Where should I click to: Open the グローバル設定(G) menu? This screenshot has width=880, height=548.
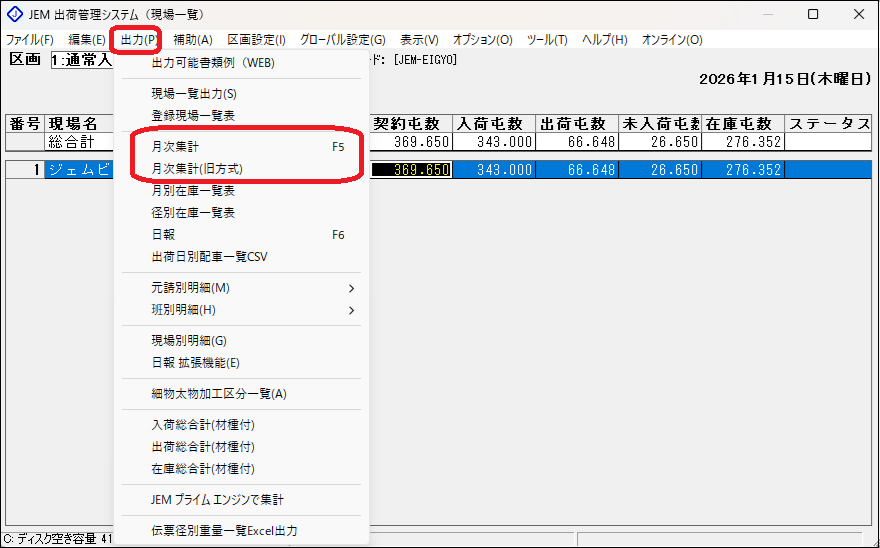coord(342,40)
